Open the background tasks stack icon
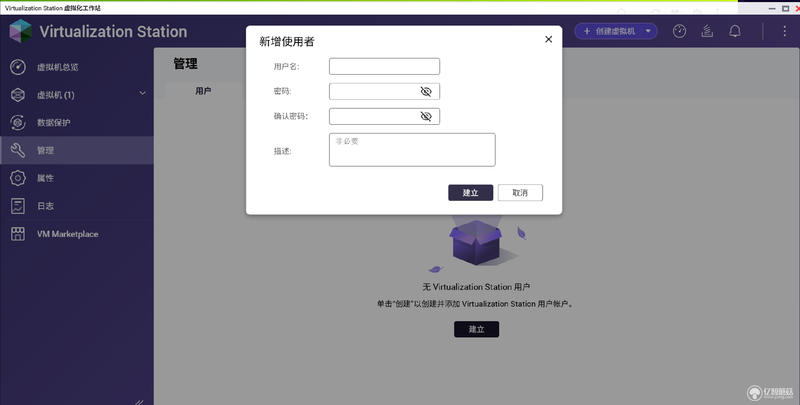This screenshot has width=800, height=405. pyautogui.click(x=707, y=31)
